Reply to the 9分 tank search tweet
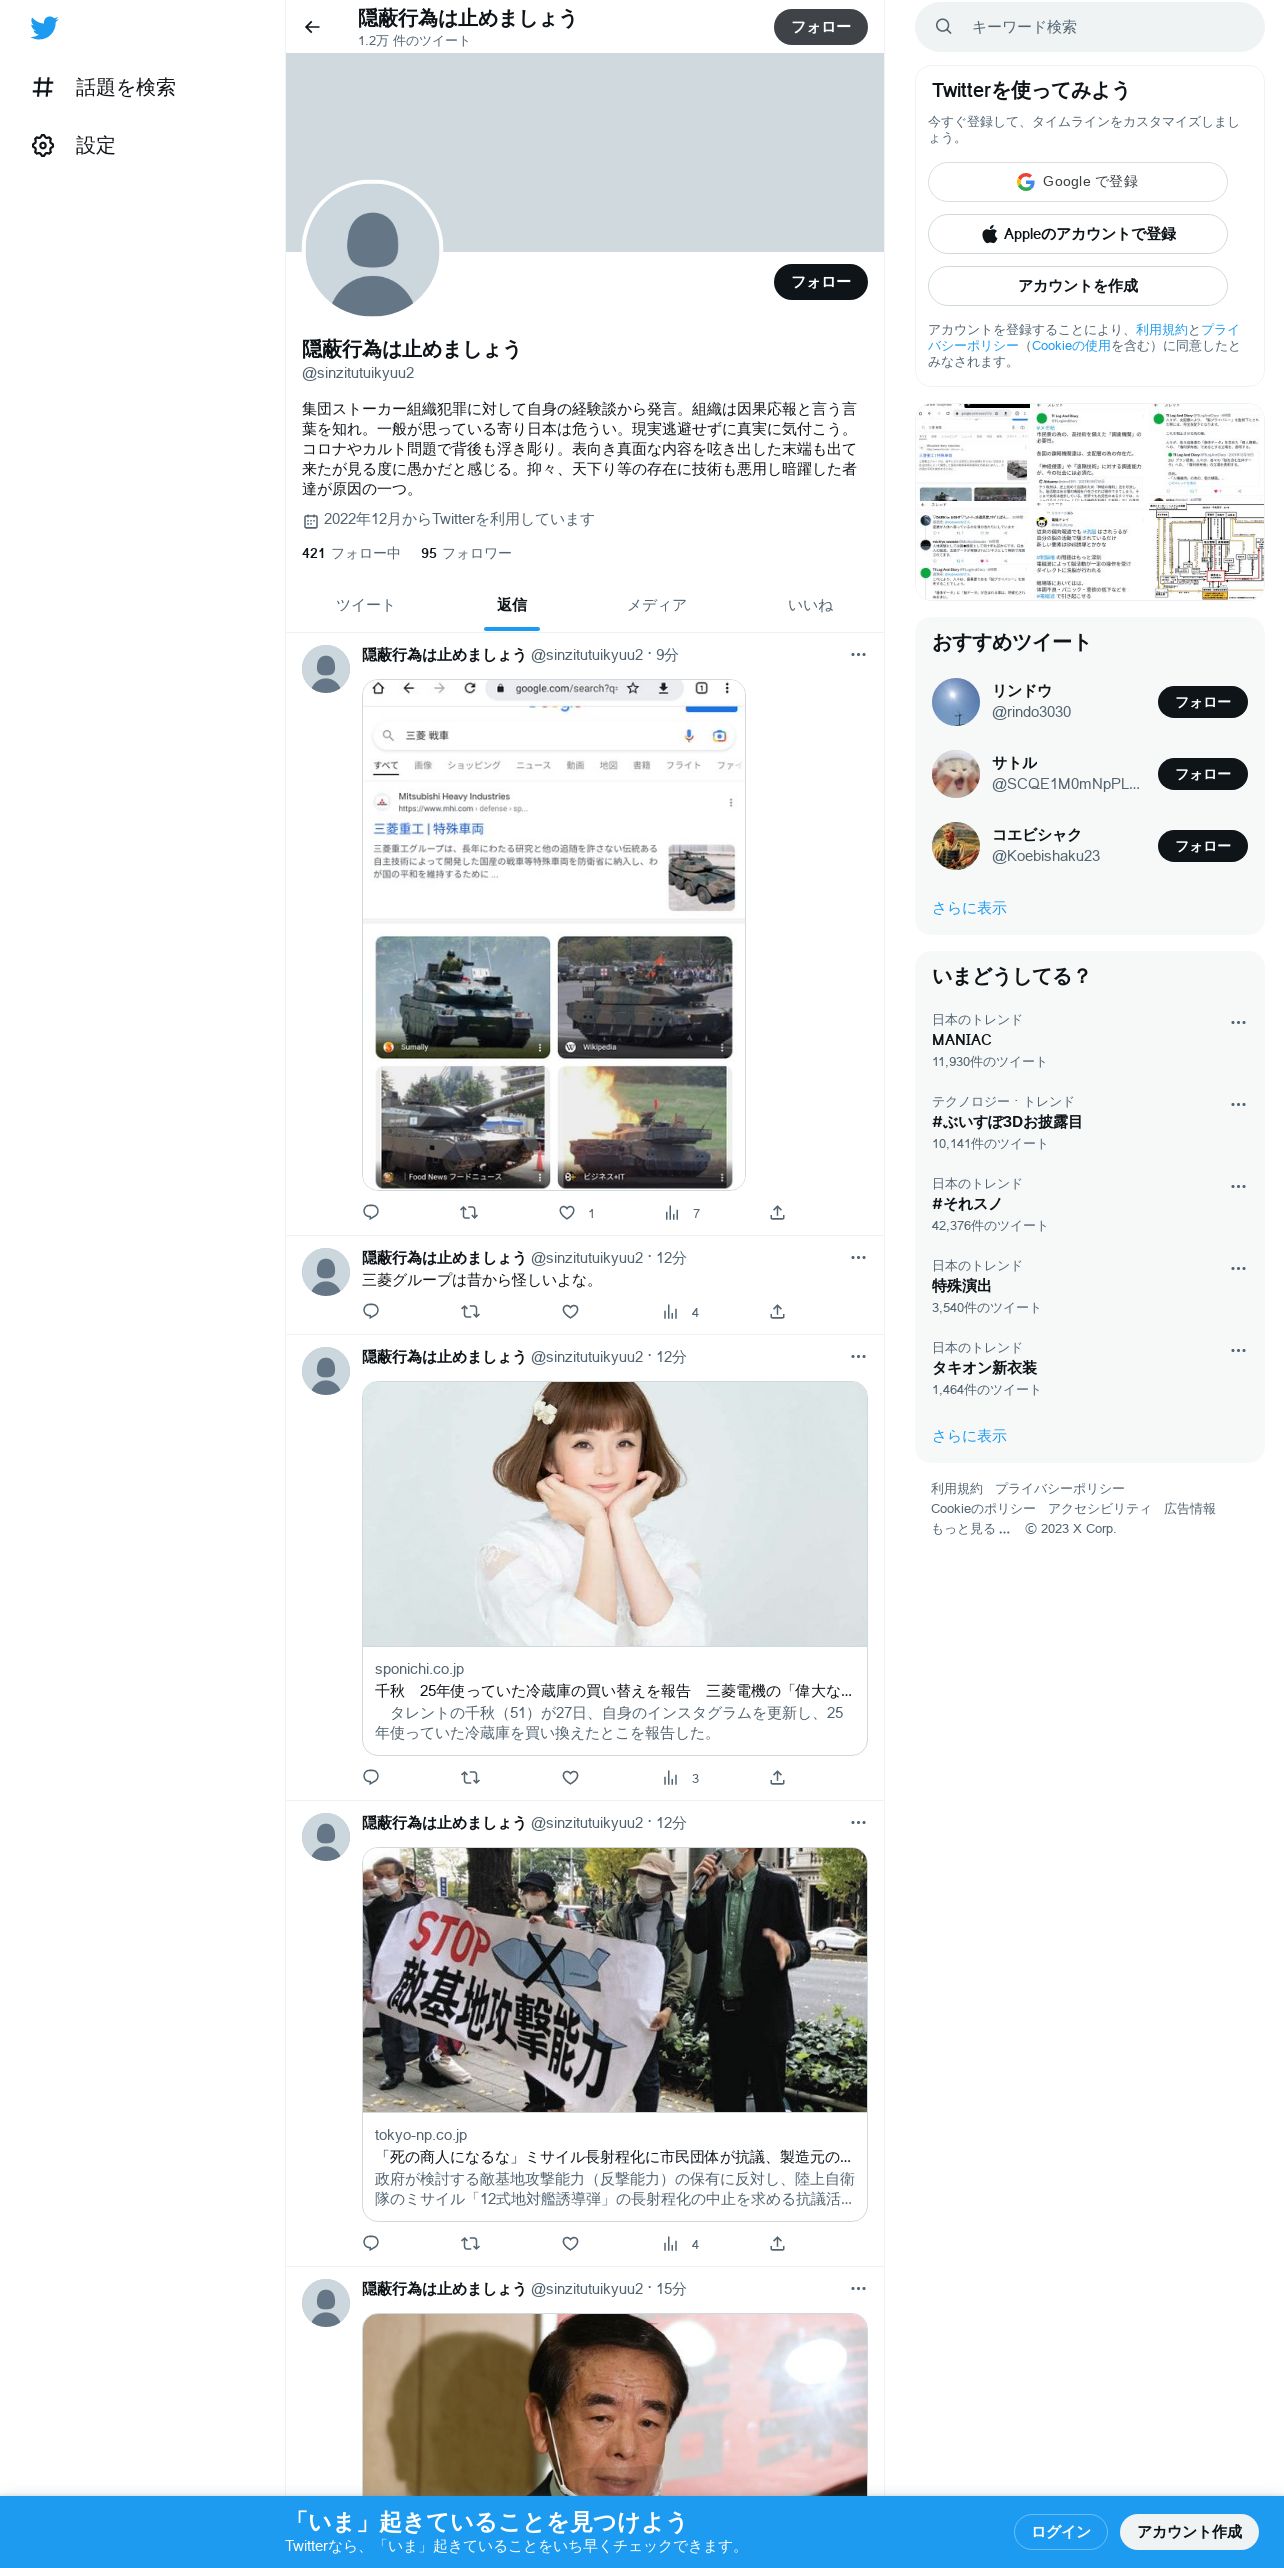 tap(371, 1212)
